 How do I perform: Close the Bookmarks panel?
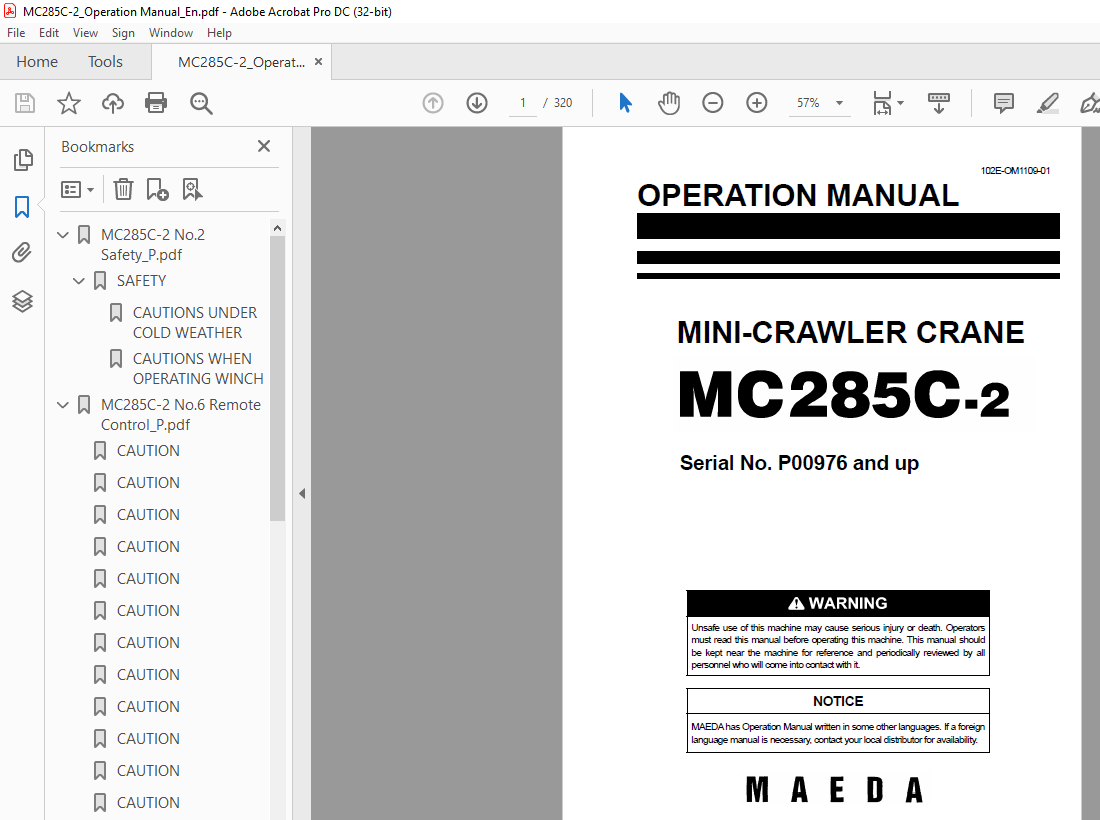264,146
